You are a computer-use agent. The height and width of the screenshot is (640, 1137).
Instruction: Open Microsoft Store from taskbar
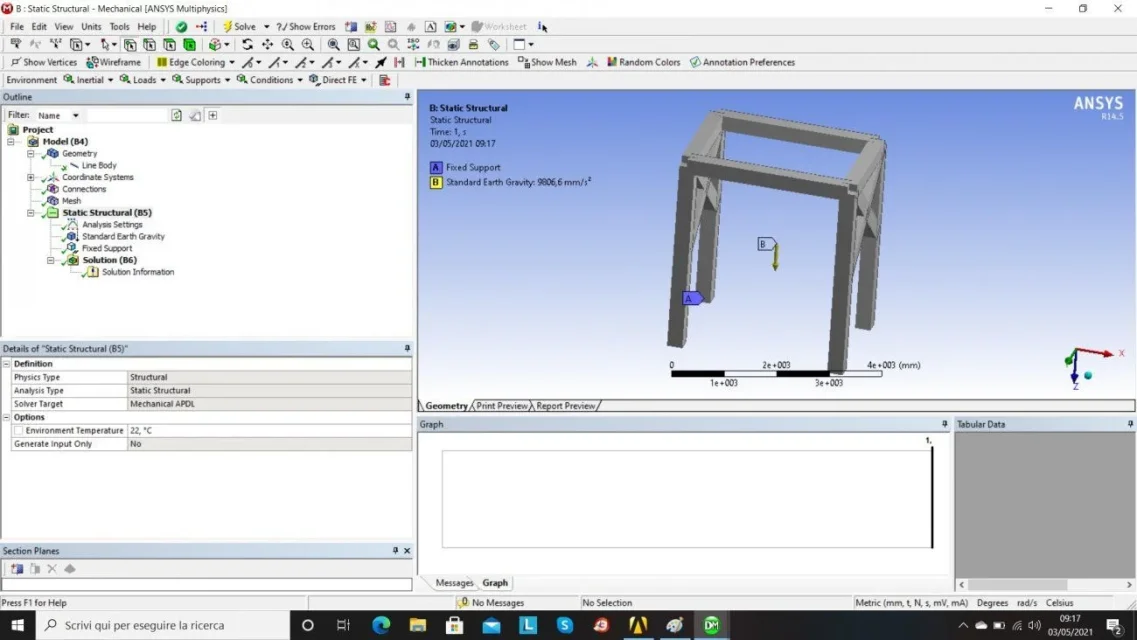point(455,625)
